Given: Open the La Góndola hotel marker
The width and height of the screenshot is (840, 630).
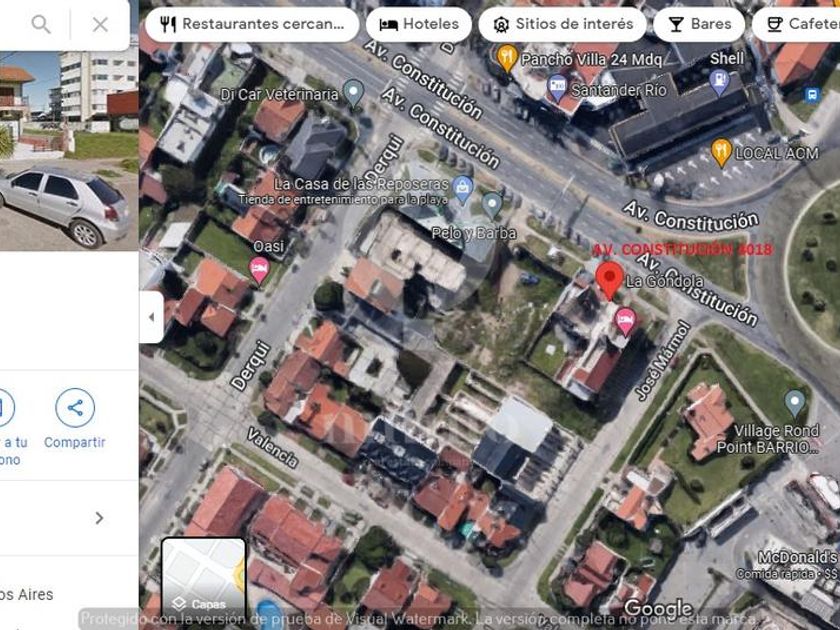Looking at the screenshot, I should [x=625, y=321].
